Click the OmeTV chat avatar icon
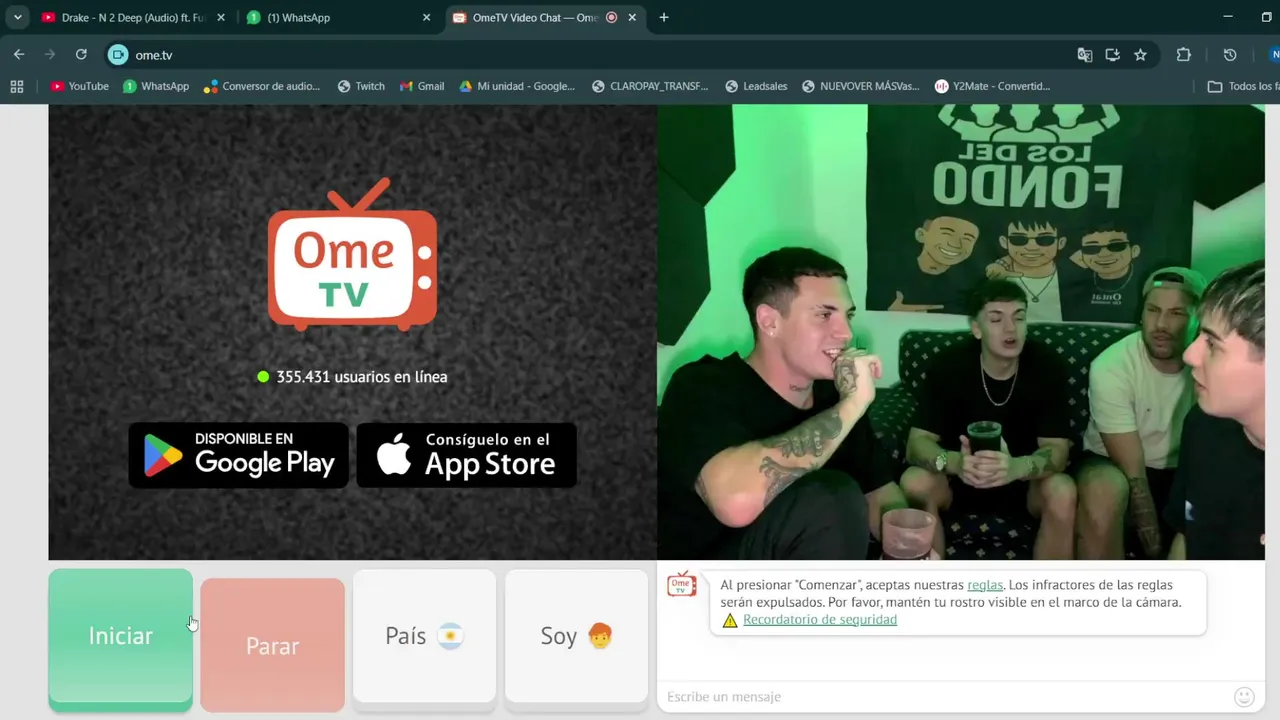 click(x=682, y=584)
